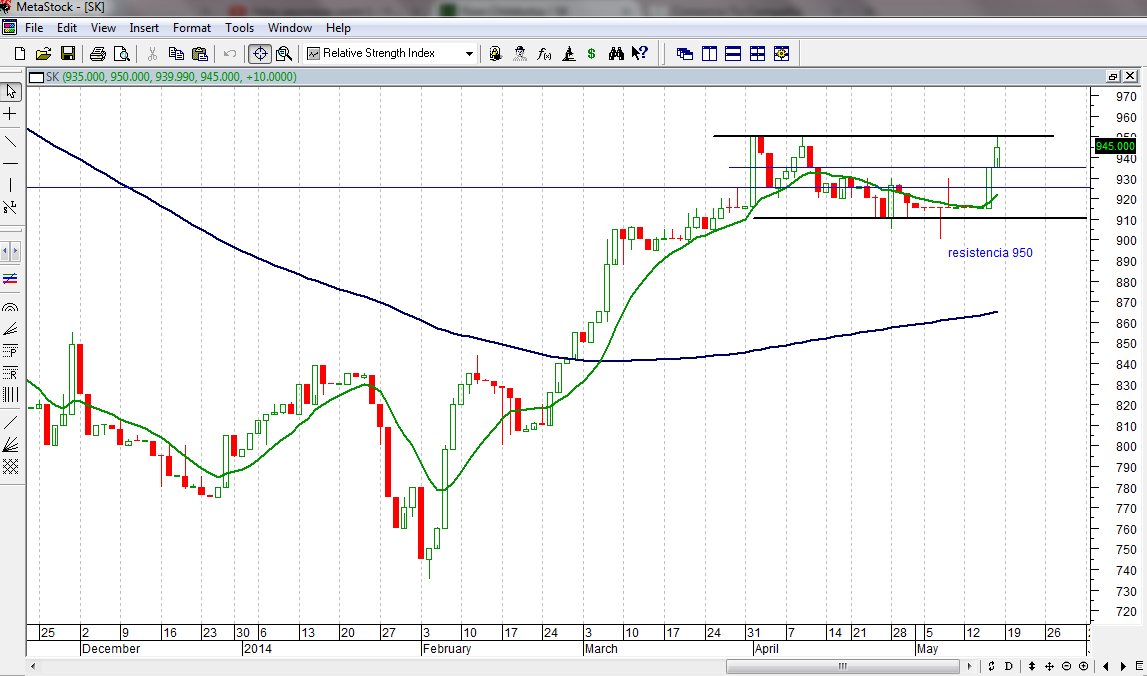Image resolution: width=1147 pixels, height=676 pixels.
Task: Click the refresh/rescale arrows icon
Action: (x=992, y=666)
